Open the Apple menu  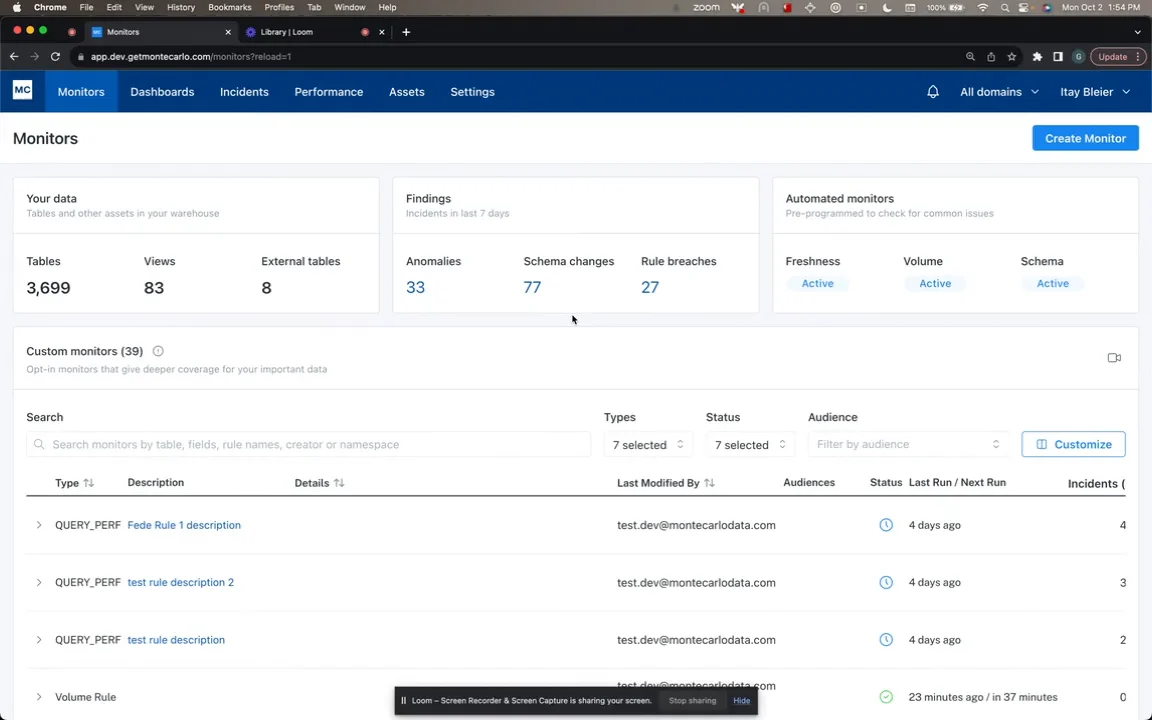pos(16,7)
